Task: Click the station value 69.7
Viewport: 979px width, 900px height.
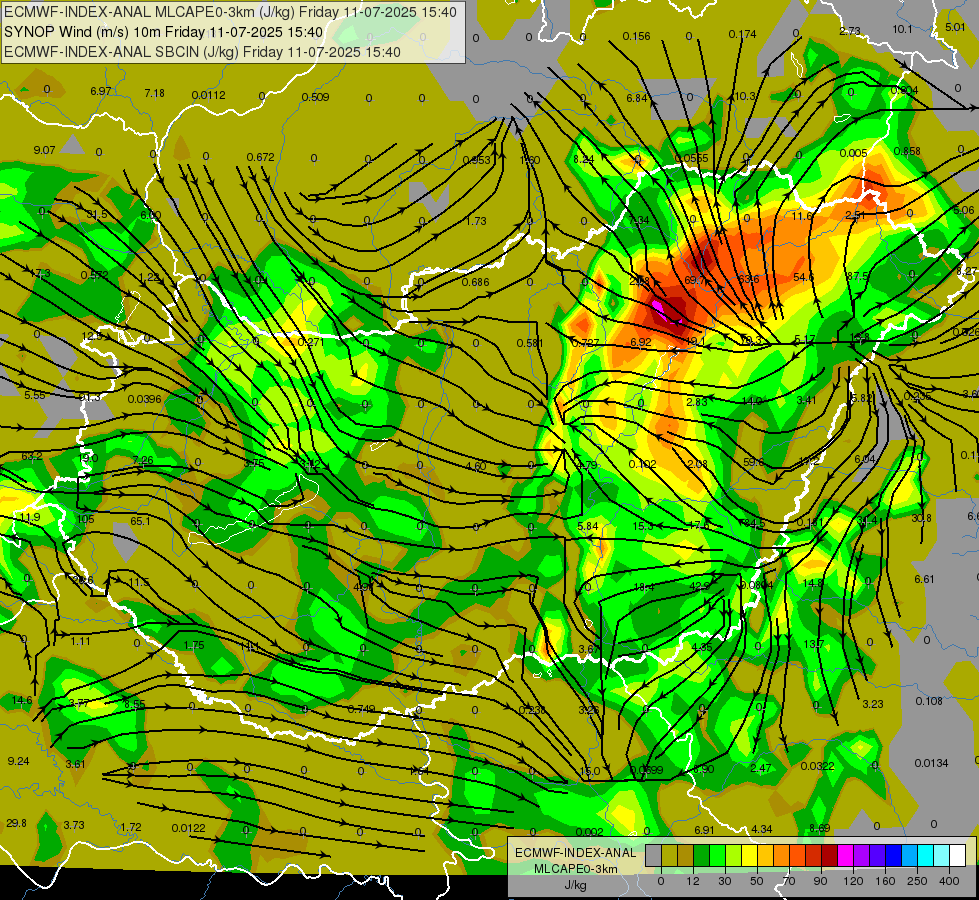Action: pos(695,280)
